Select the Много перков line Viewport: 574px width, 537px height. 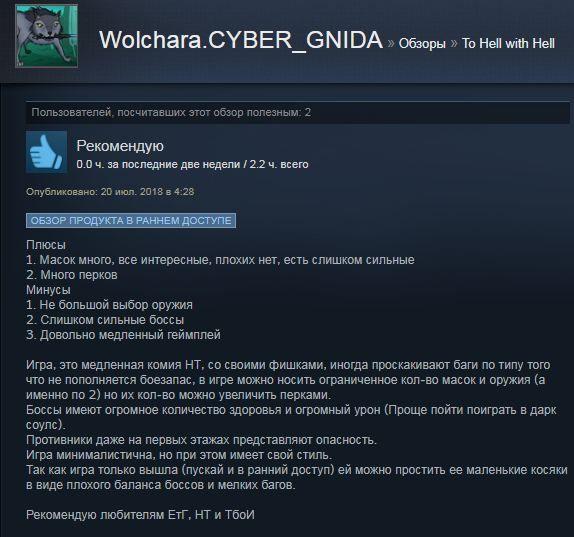[72, 275]
